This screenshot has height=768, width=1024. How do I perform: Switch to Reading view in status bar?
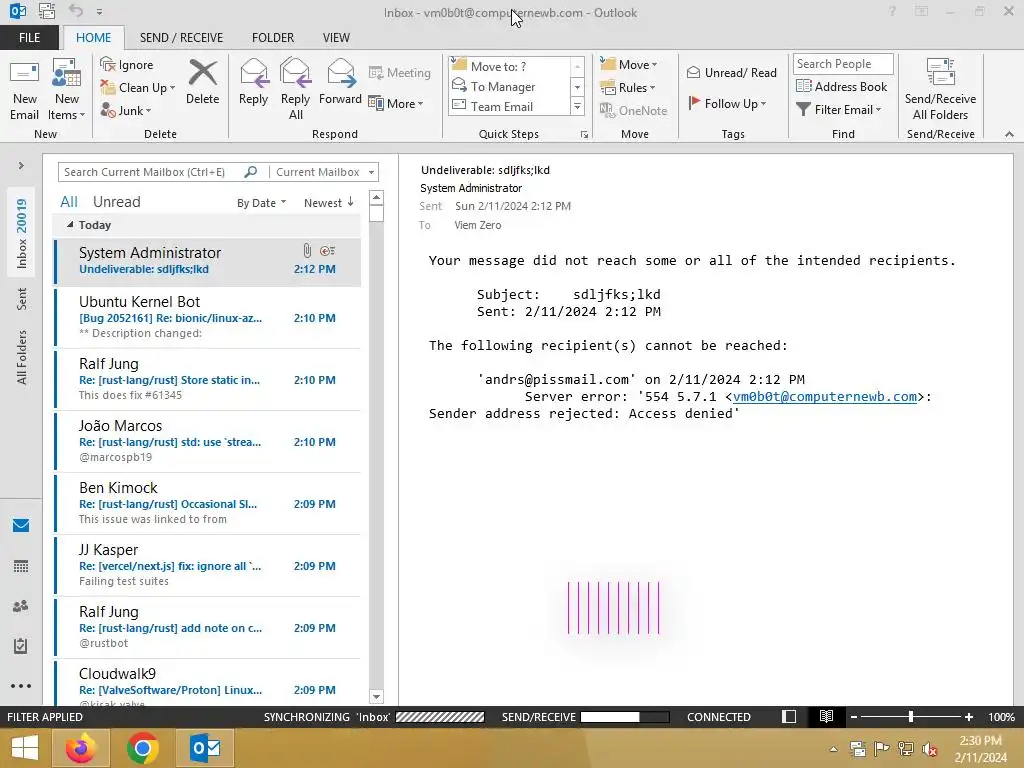826,716
